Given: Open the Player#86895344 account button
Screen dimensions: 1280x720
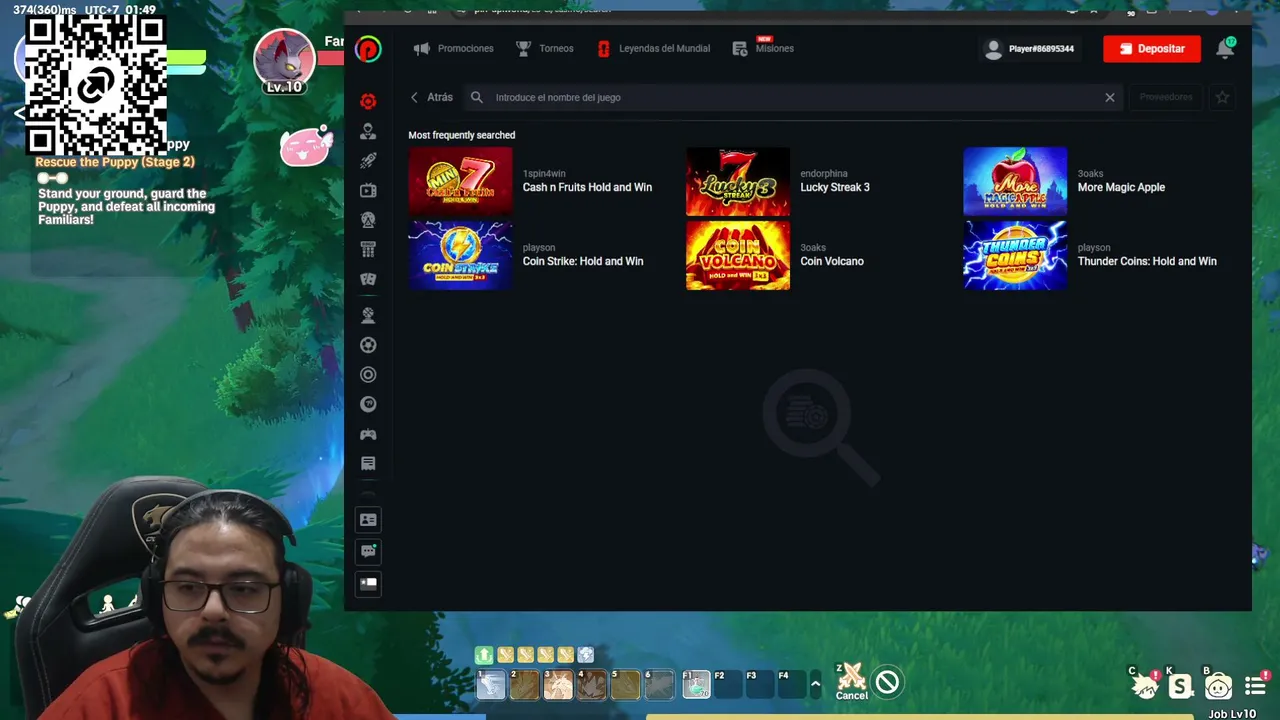Looking at the screenshot, I should pos(1029,48).
